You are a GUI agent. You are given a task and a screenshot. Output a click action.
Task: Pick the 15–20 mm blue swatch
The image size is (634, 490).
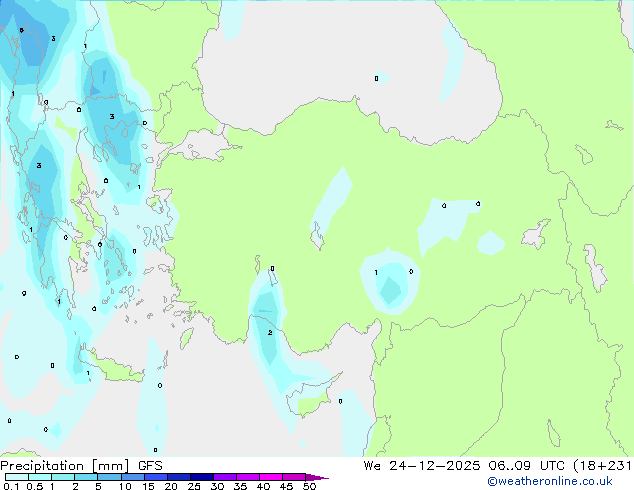156,477
